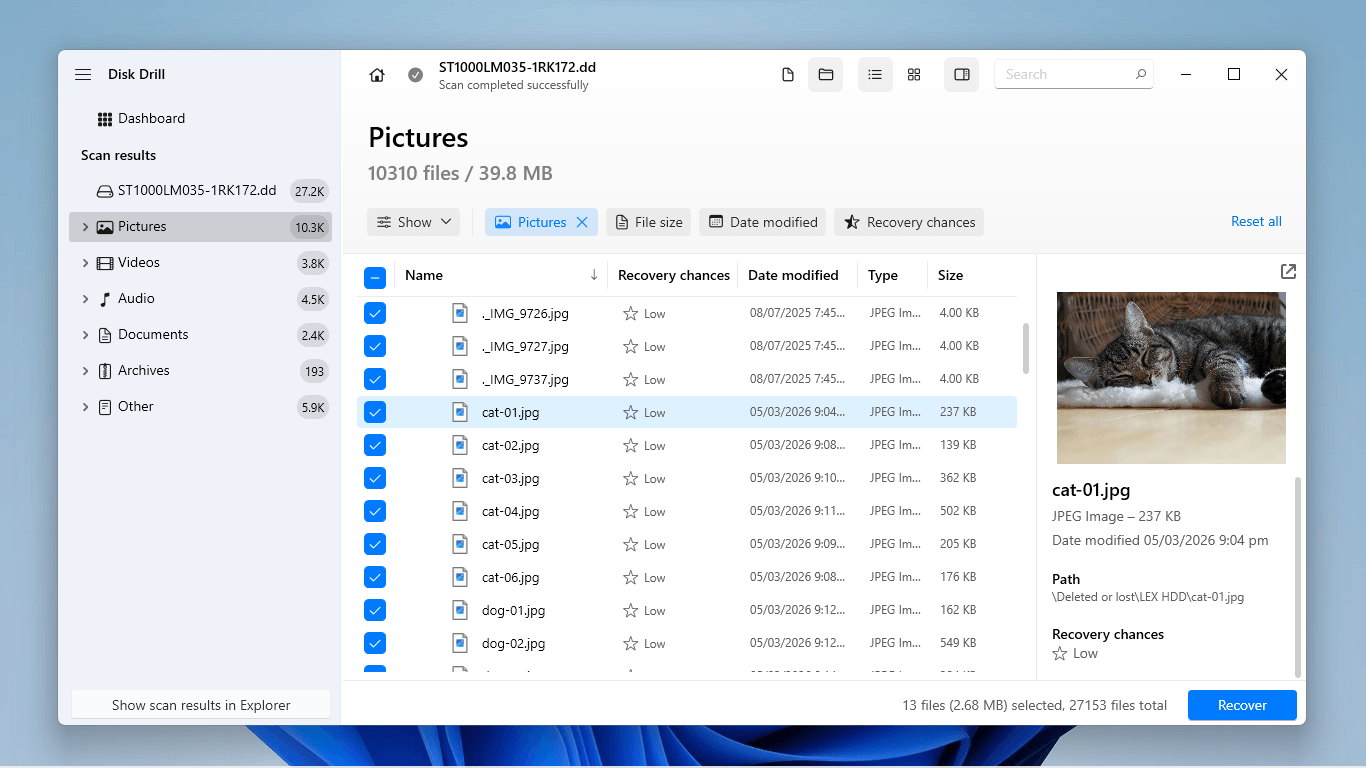
Task: Click the Recover button
Action: (1242, 705)
